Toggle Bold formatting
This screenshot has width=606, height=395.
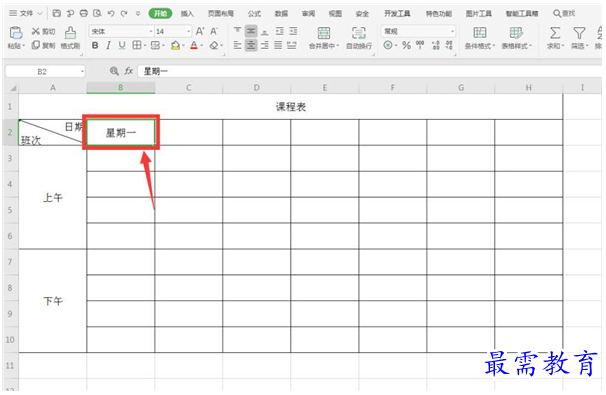click(95, 46)
